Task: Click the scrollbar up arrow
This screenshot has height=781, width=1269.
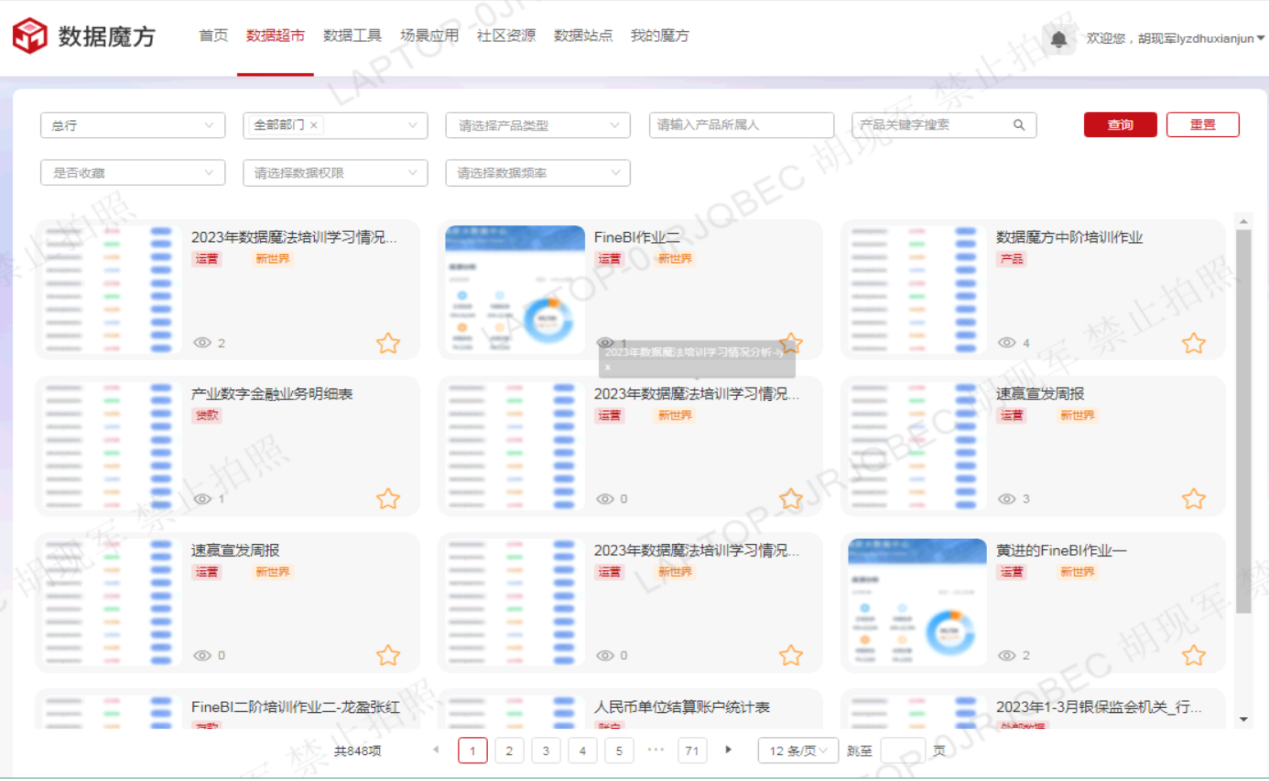Action: coord(1243,221)
